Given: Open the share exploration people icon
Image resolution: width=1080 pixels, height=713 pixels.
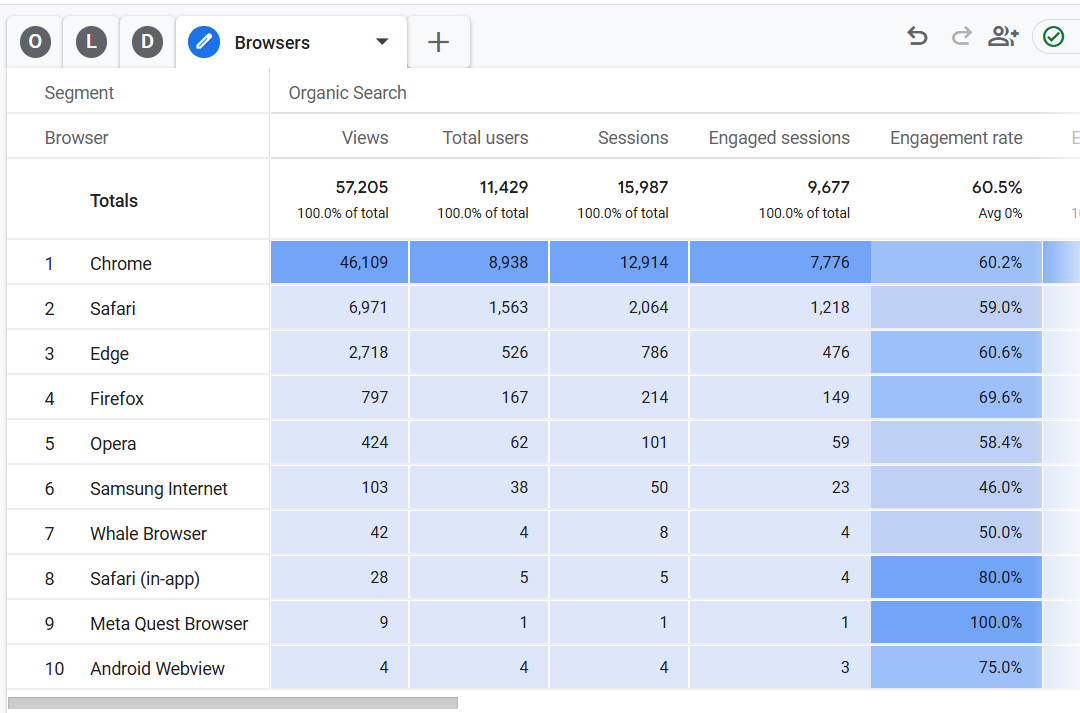Looking at the screenshot, I should [x=1002, y=37].
